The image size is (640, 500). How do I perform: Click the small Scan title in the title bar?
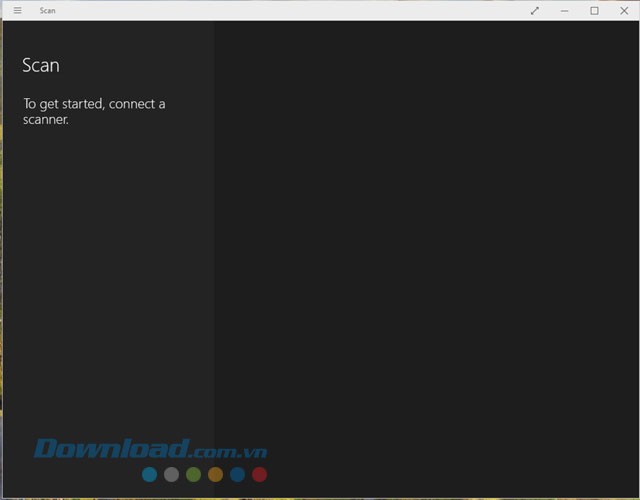(47, 11)
